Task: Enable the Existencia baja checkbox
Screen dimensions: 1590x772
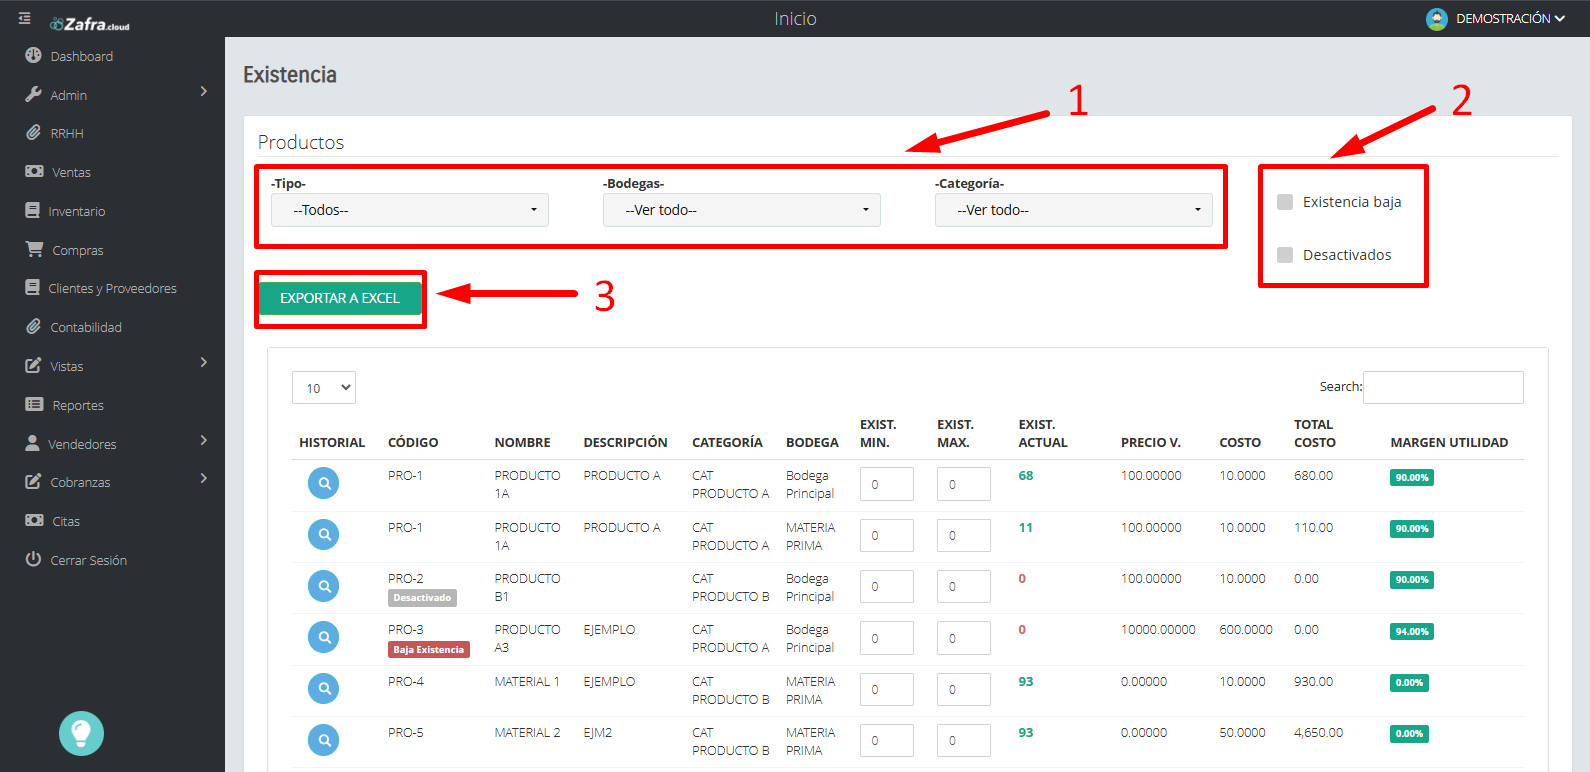Action: [x=1285, y=202]
